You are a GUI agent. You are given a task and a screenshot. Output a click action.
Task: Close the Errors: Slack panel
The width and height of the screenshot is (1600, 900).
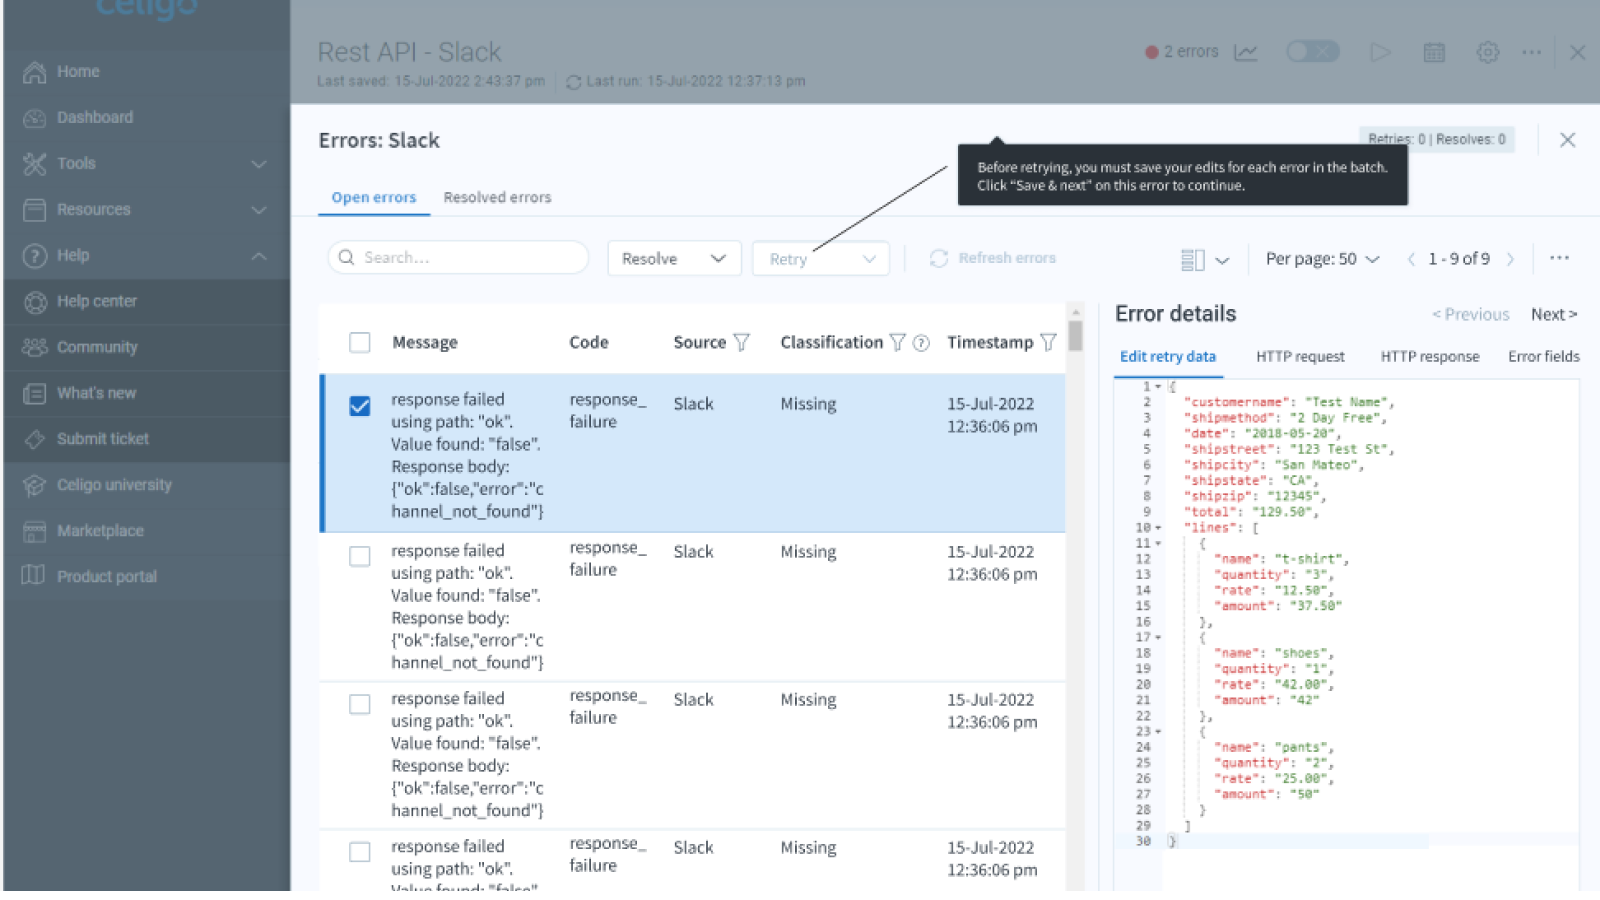(x=1567, y=140)
